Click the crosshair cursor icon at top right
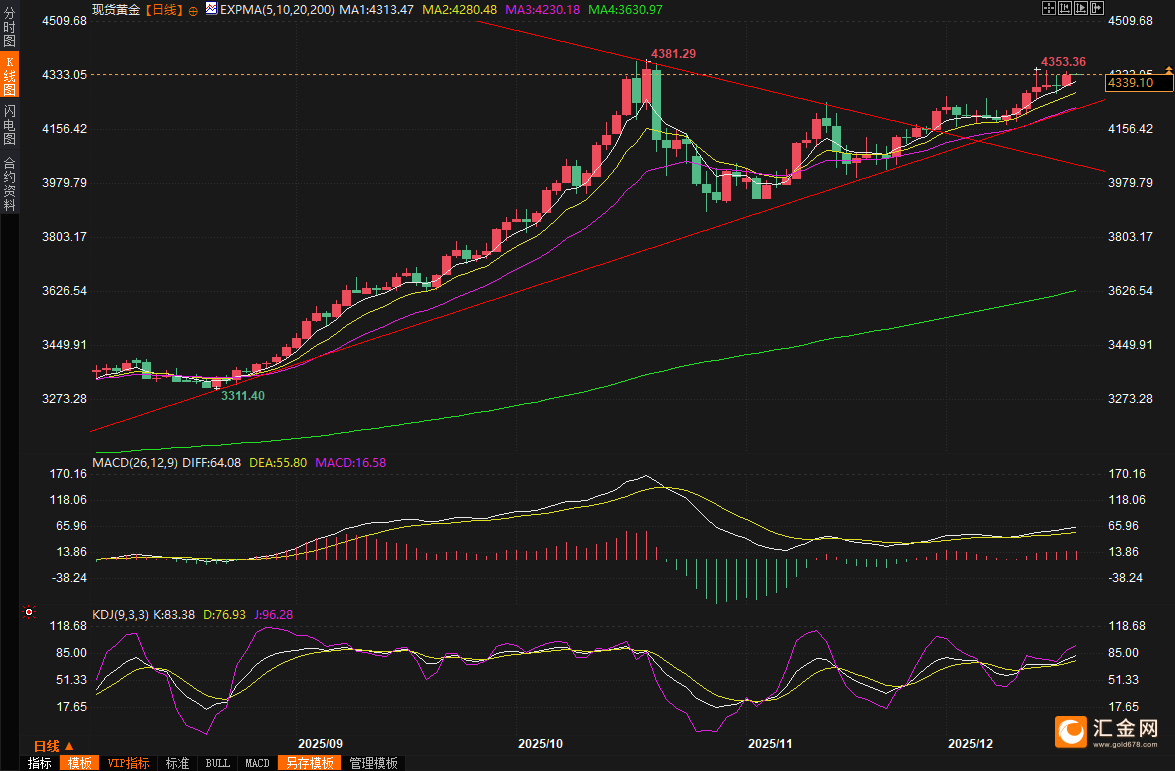Image resolution: width=1175 pixels, height=771 pixels. [x=1048, y=7]
